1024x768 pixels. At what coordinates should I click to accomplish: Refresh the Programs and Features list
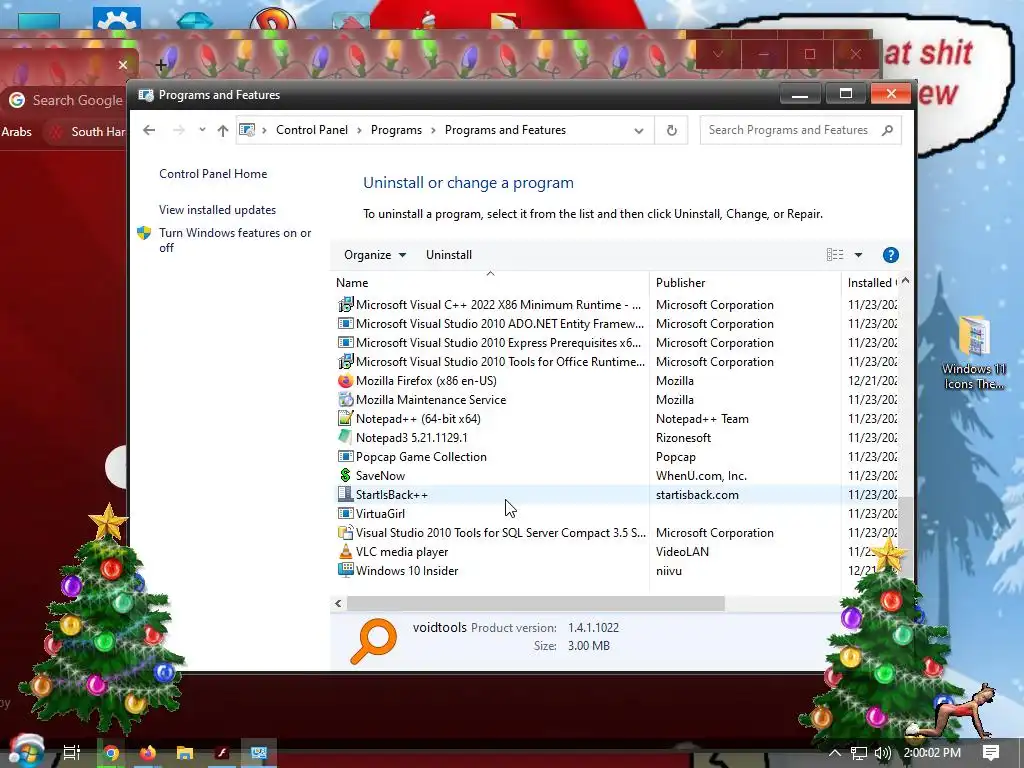pos(671,130)
